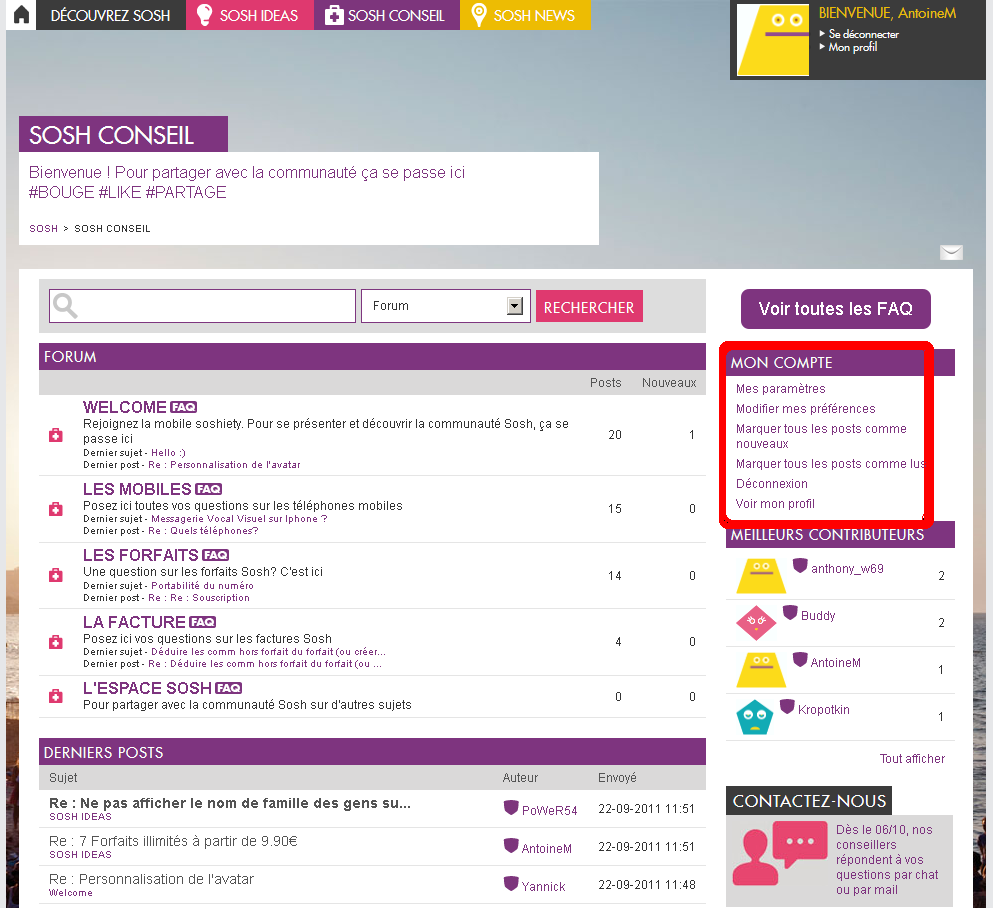
Task: Open the SOSH NEWS tab
Action: click(x=524, y=15)
